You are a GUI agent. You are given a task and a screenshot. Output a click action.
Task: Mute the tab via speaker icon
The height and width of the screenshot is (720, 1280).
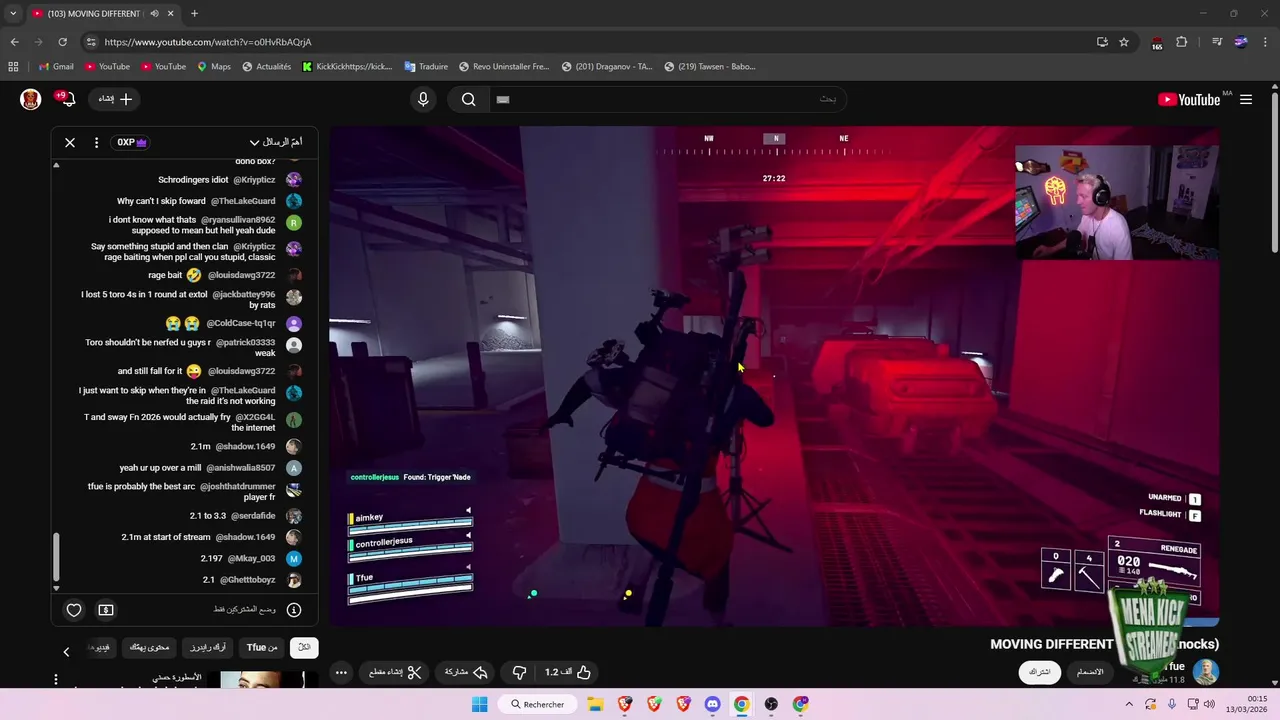[154, 14]
